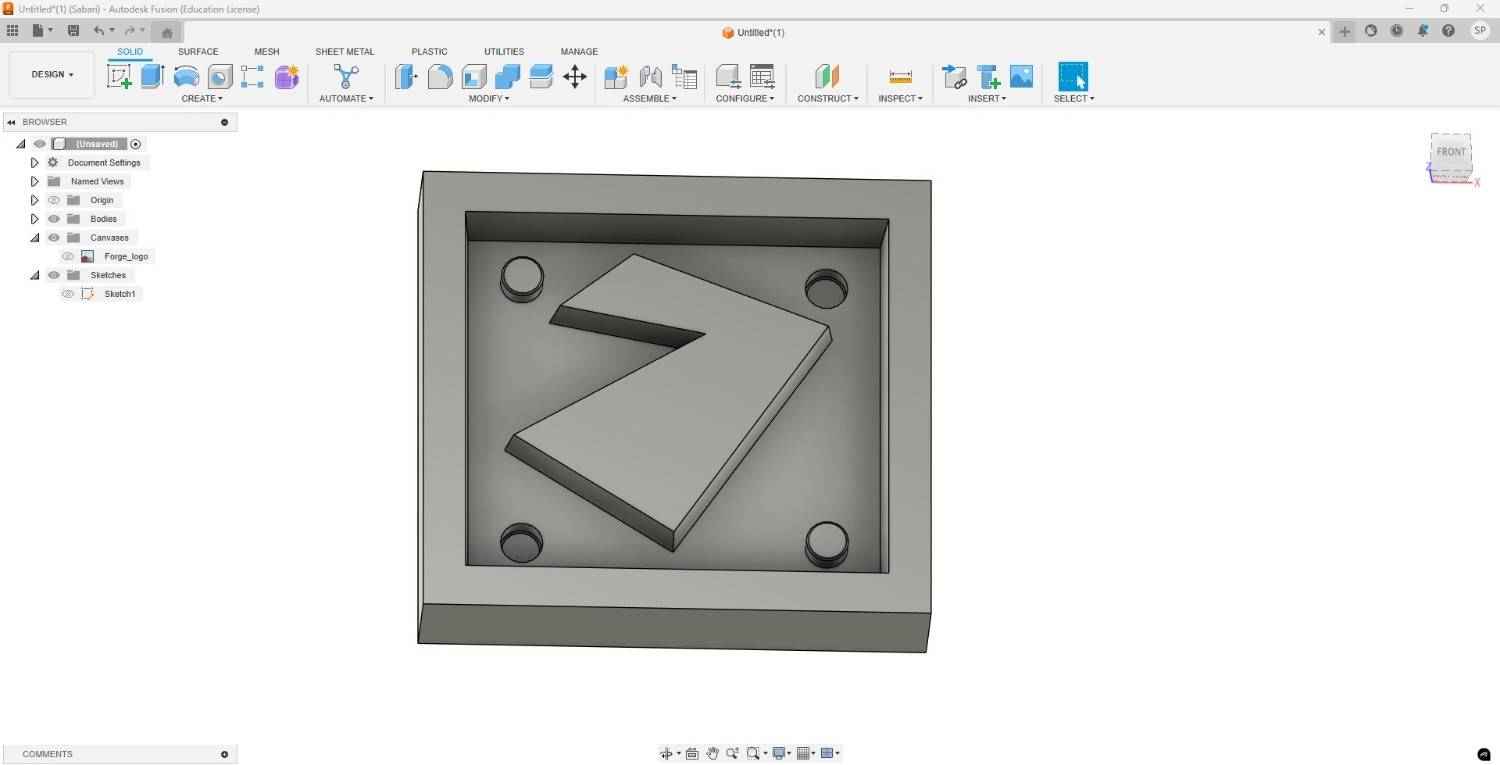Open the Job Status clock icon

click(x=1397, y=31)
